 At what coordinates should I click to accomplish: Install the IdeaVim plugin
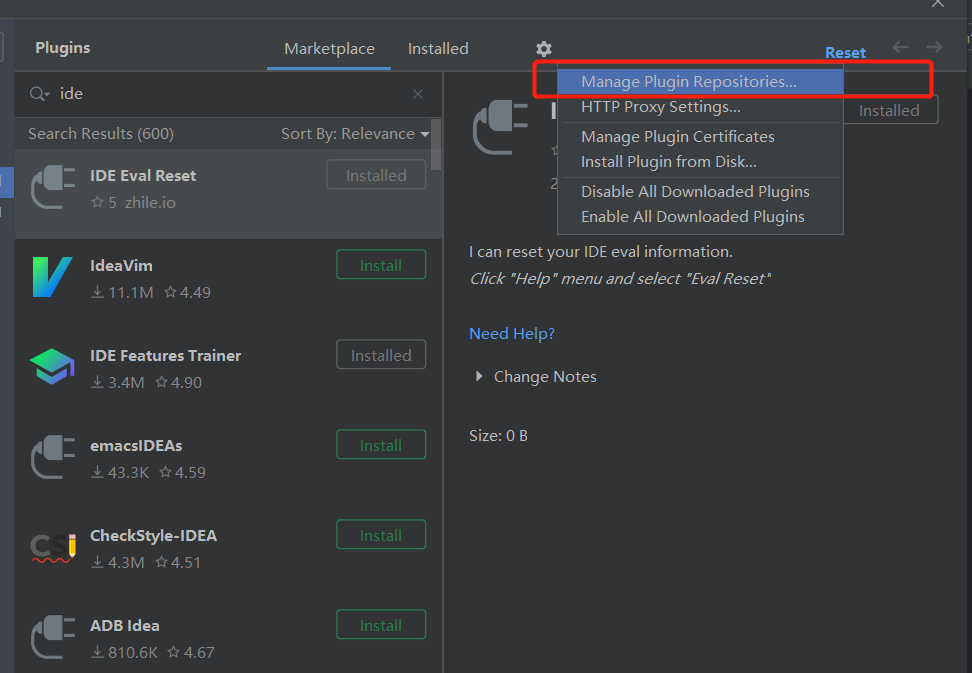(381, 265)
